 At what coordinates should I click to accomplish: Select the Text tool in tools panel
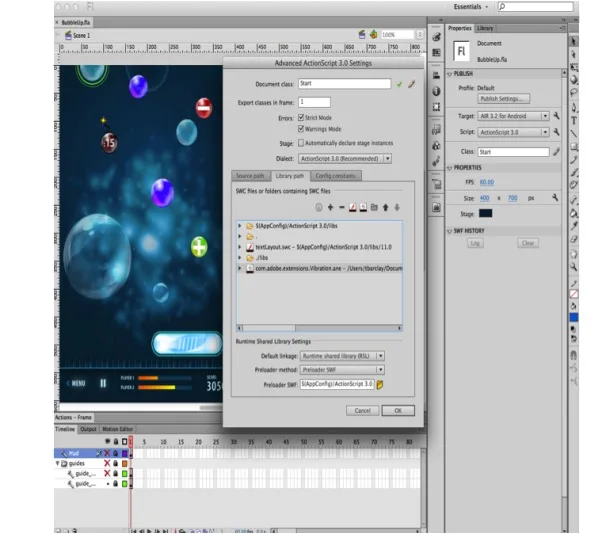(x=574, y=121)
